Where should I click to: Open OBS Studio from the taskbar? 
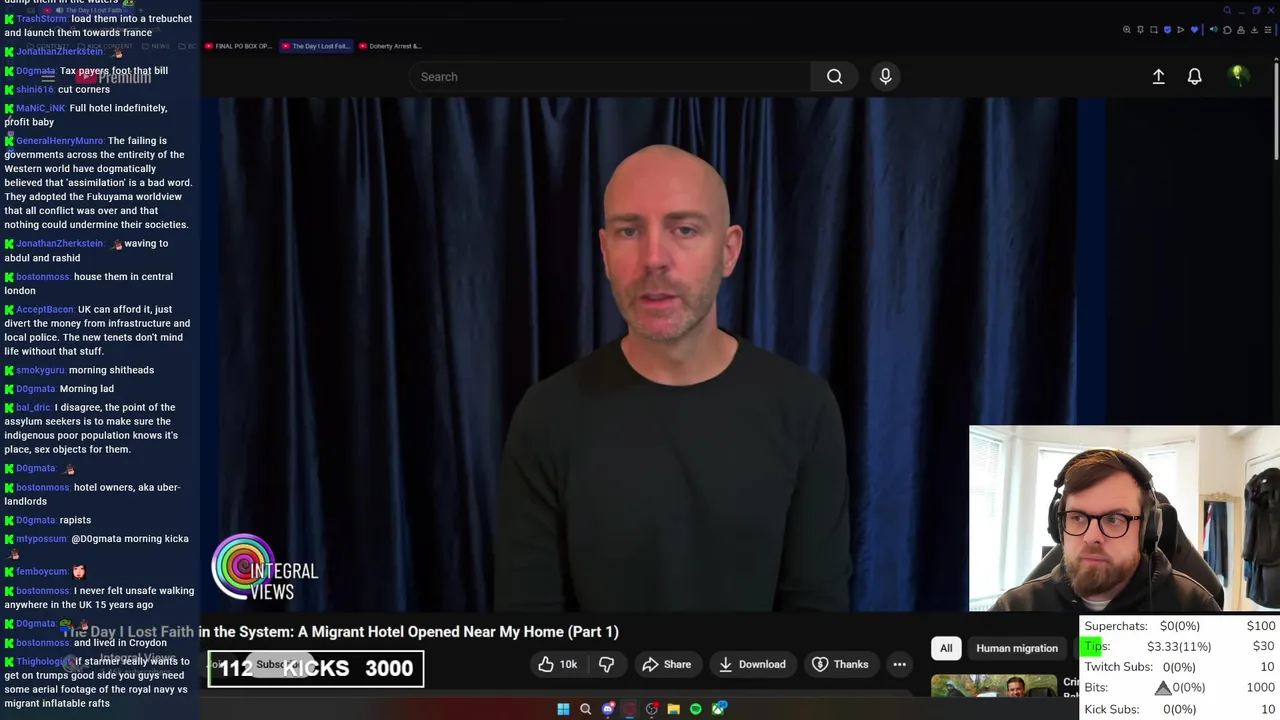[652, 709]
